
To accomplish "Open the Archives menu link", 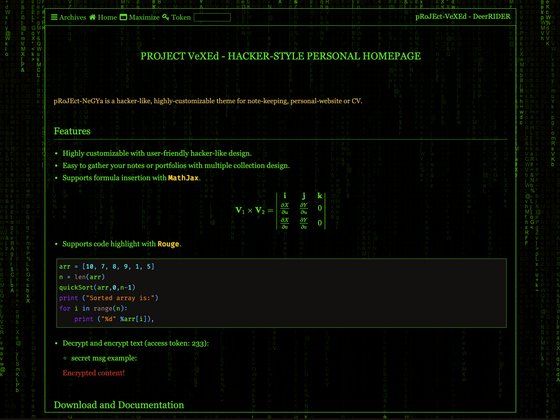I will tap(72, 17).
